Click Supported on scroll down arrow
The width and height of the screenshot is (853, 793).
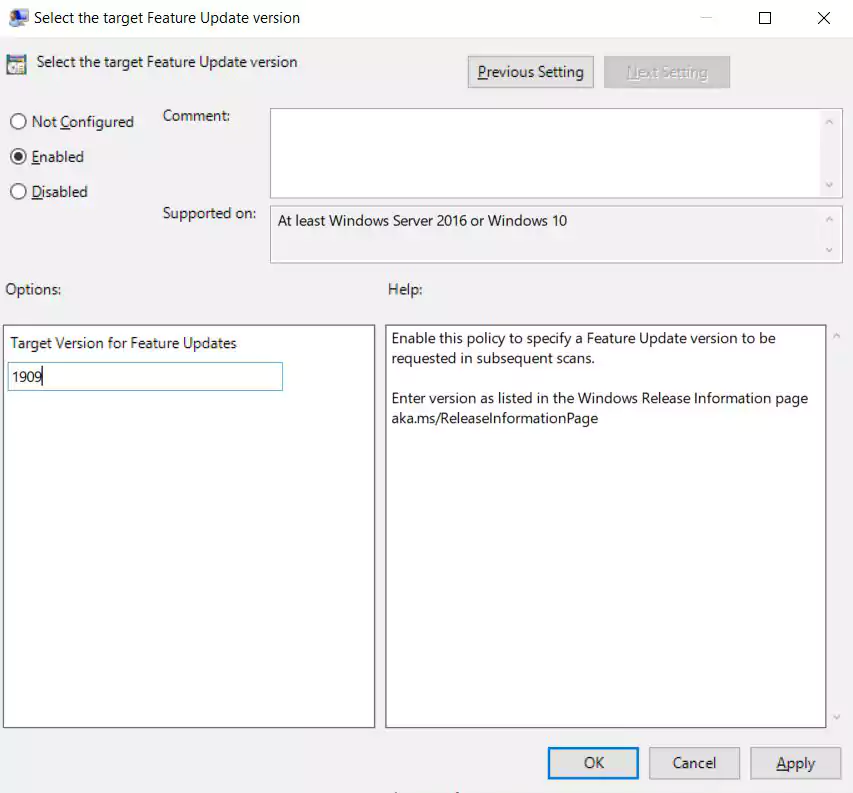tap(829, 250)
